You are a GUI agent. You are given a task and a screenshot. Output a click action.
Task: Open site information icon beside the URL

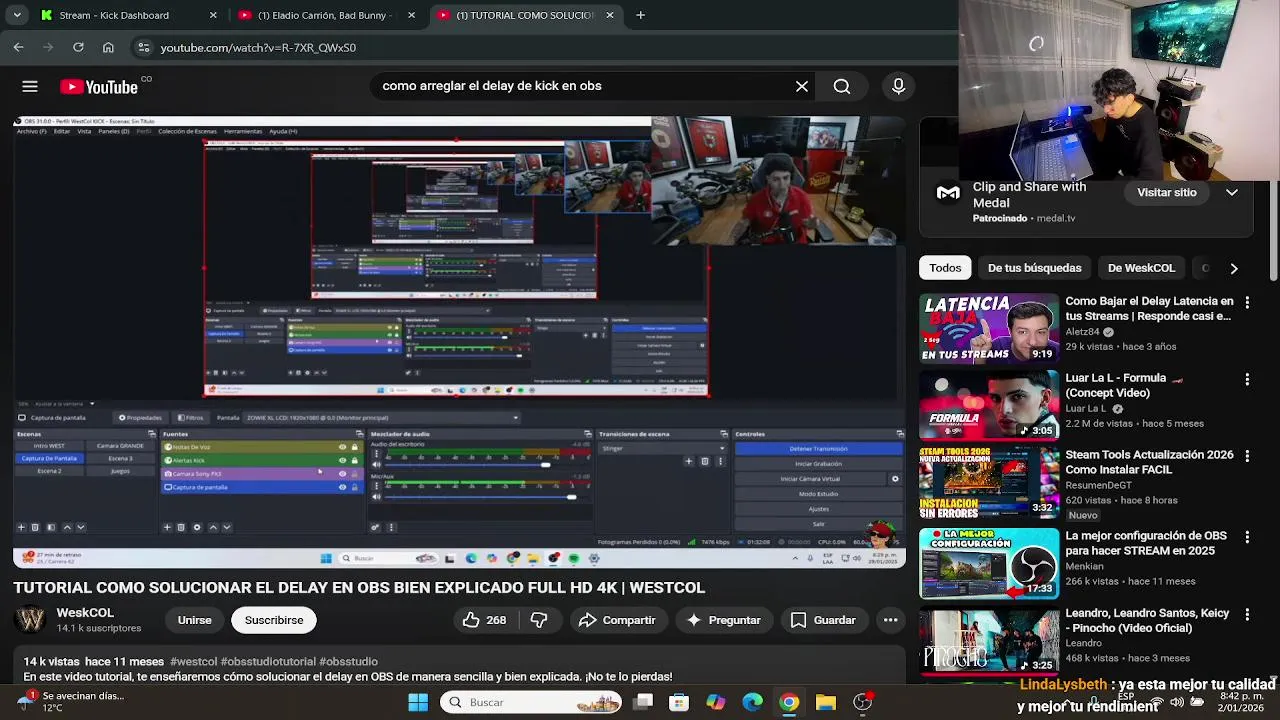click(144, 47)
